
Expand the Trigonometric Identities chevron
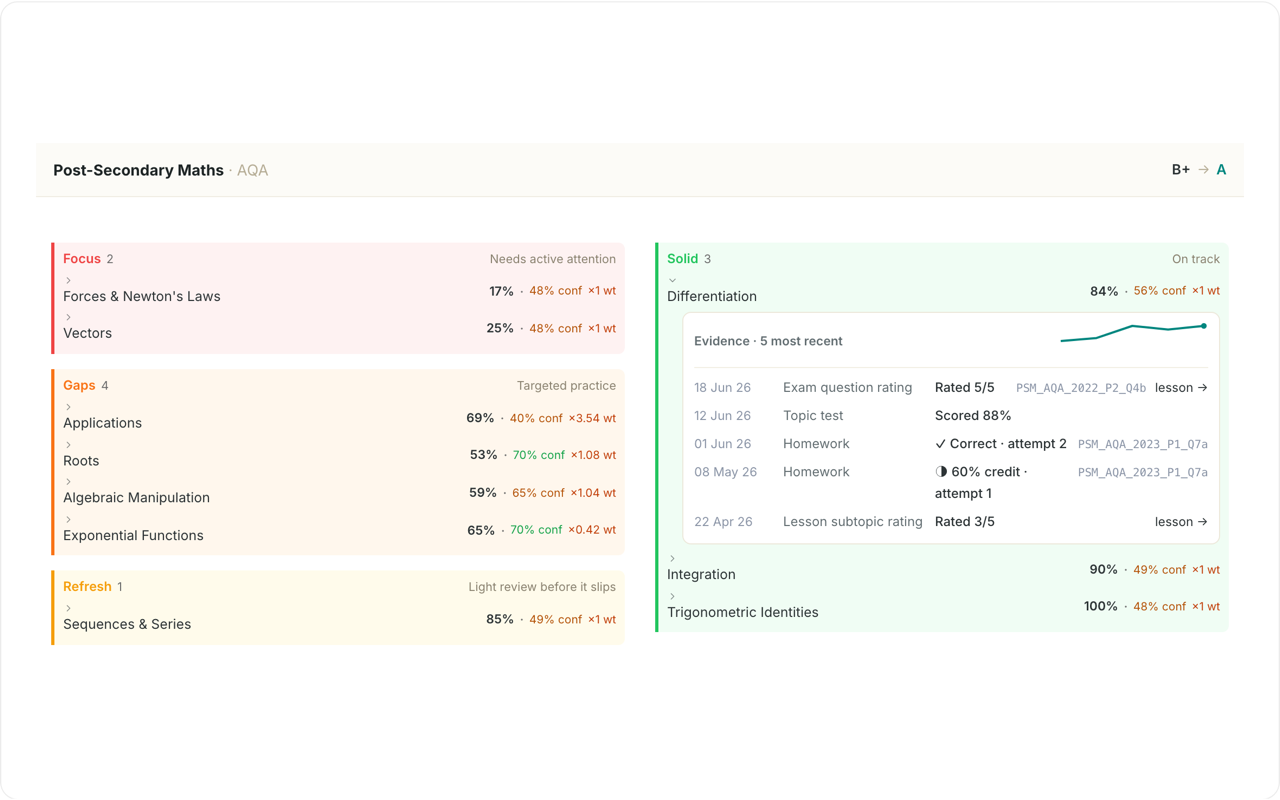pyautogui.click(x=672, y=597)
